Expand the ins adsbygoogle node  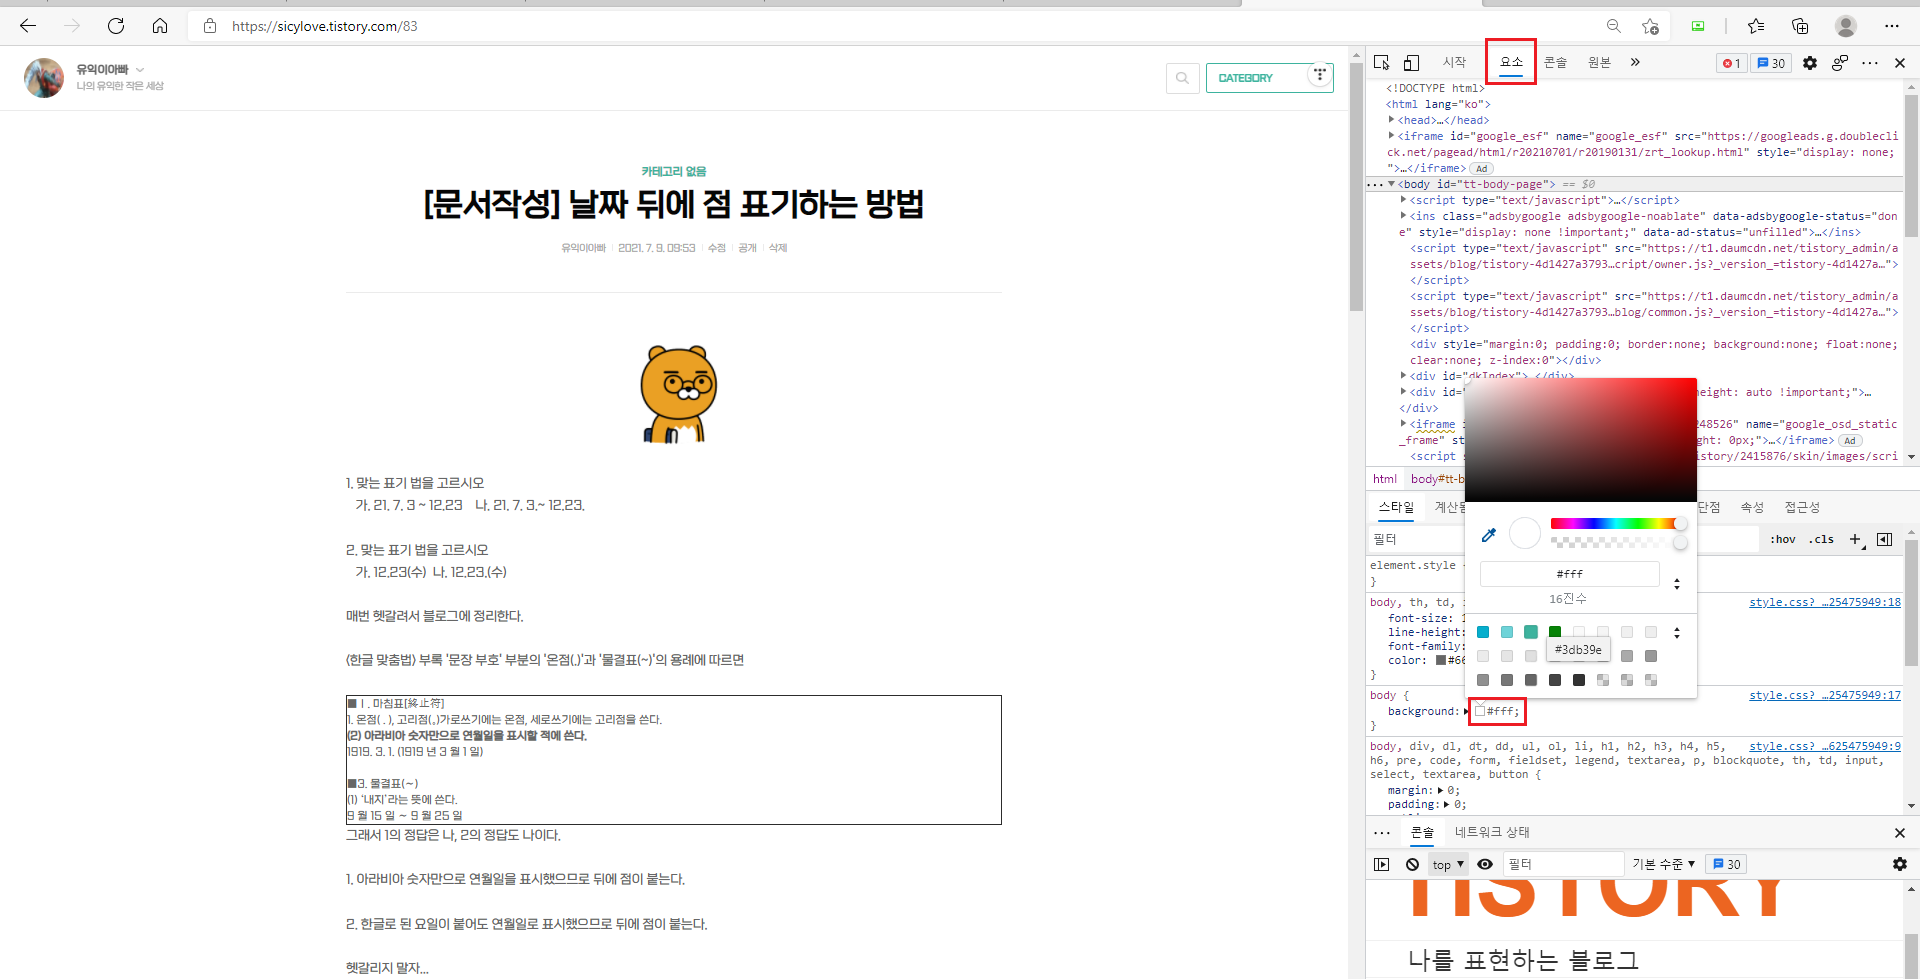(x=1404, y=216)
